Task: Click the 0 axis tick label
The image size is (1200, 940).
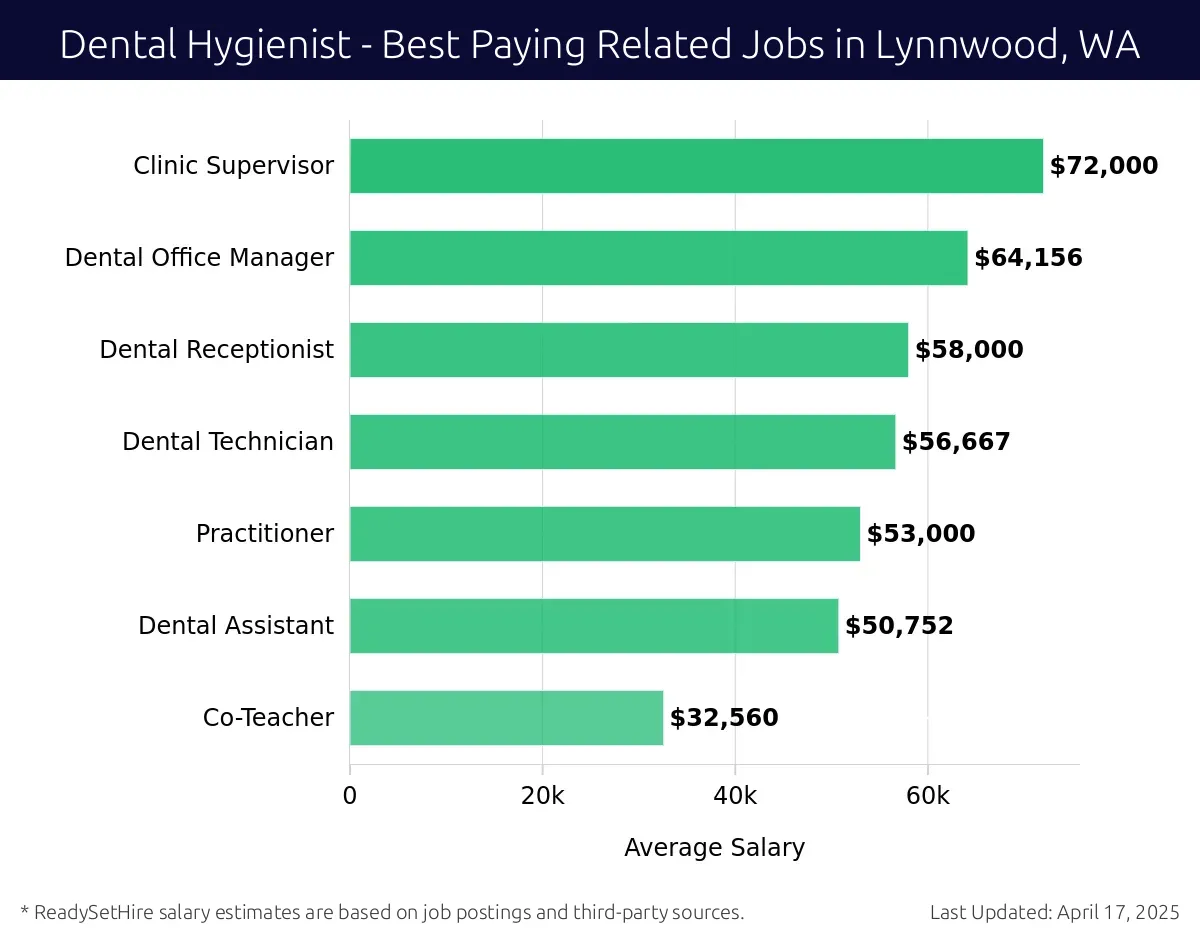Action: coord(350,796)
